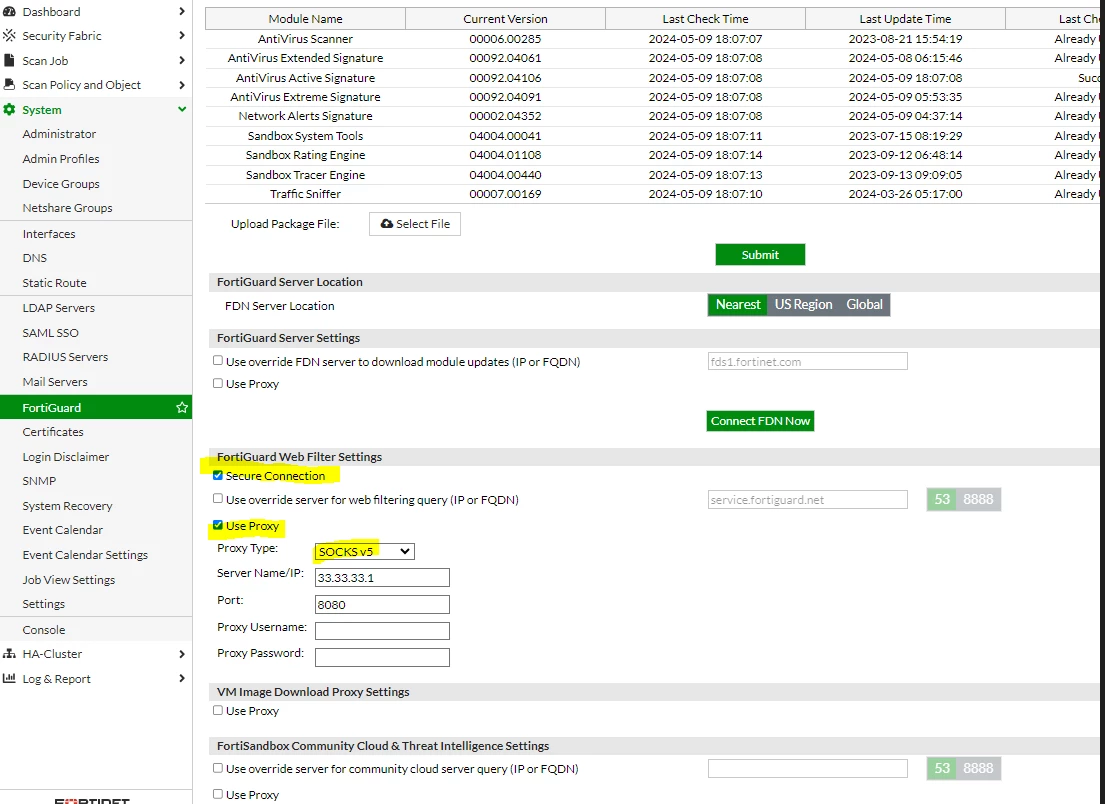Enable override server for web filtering query
The height and width of the screenshot is (804, 1105).
[x=218, y=499]
